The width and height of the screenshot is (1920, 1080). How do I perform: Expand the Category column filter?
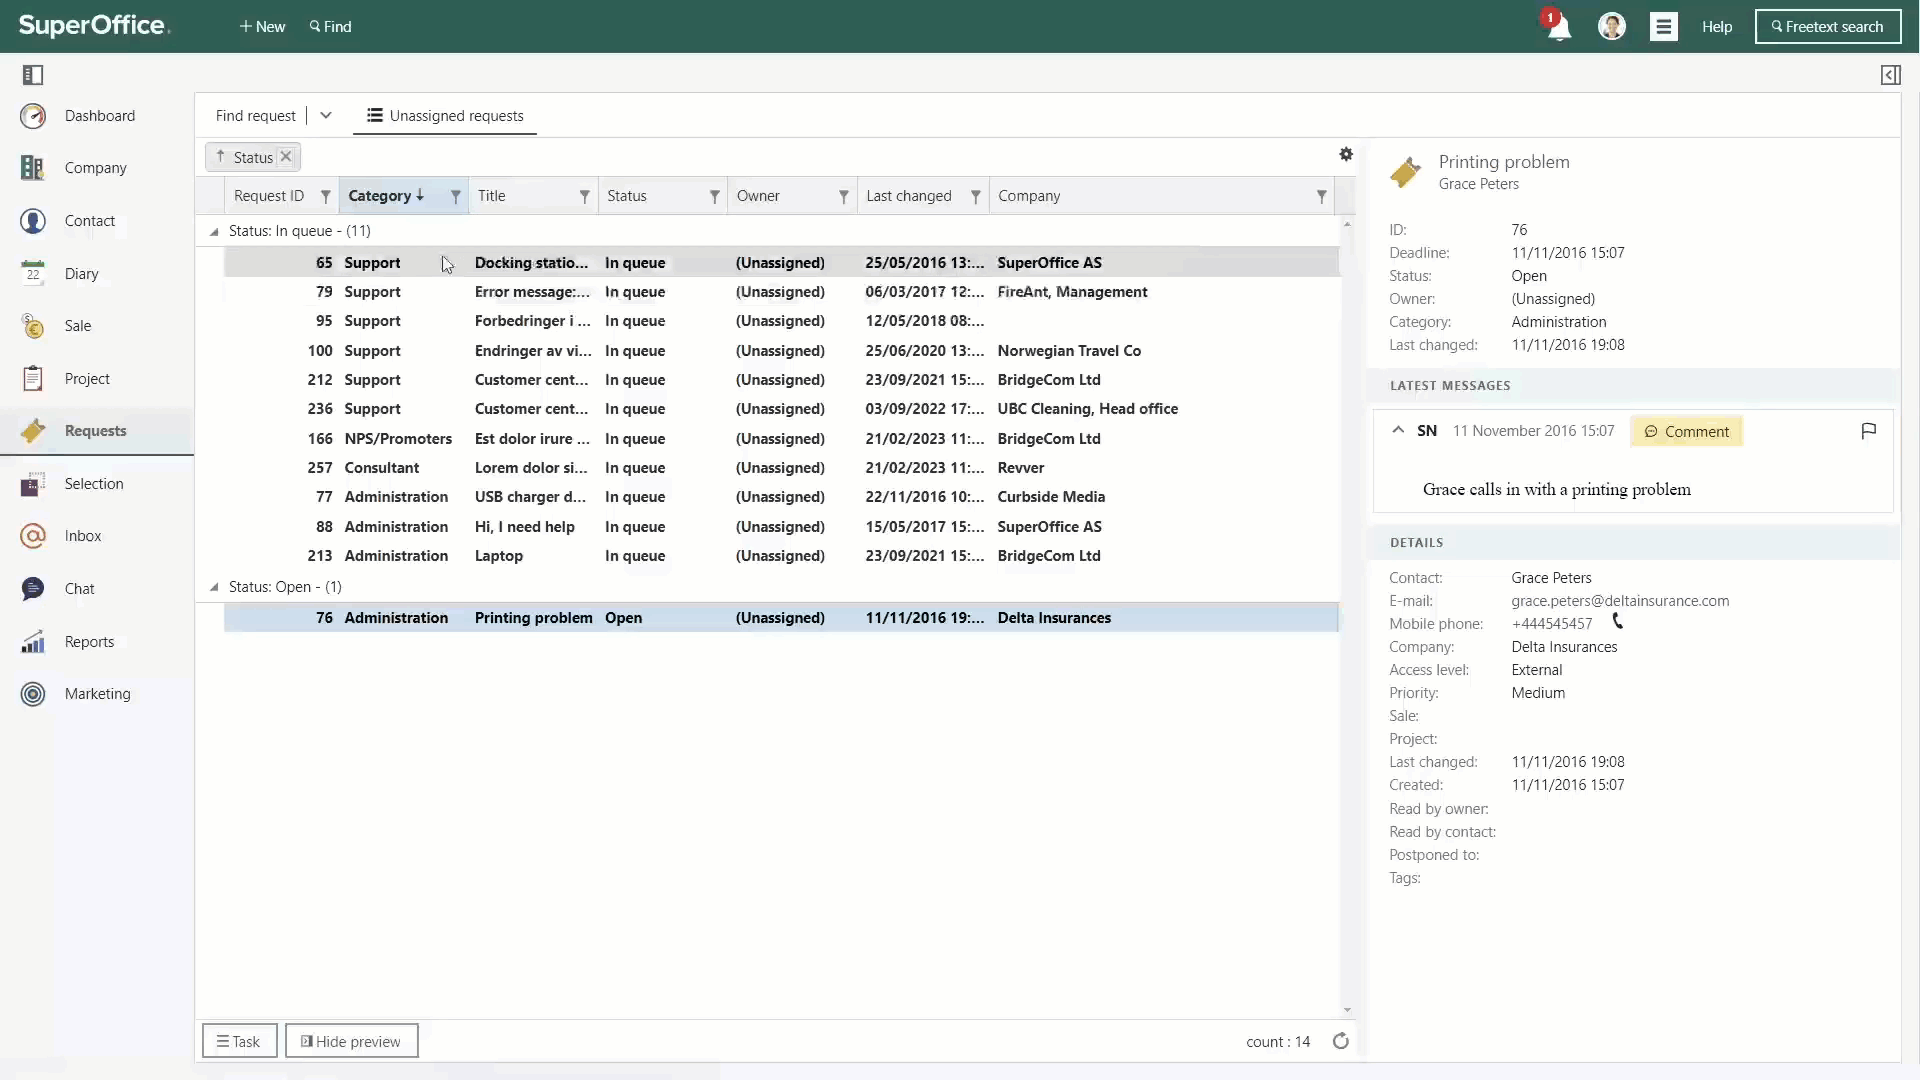click(x=455, y=195)
